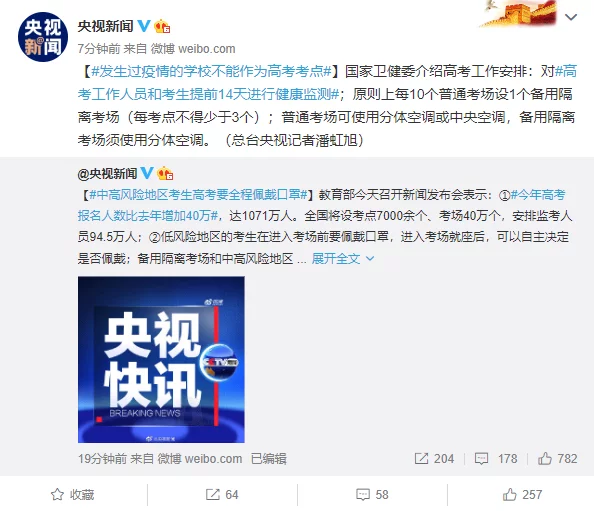Click the 收藏 star to favorite the post
The height and width of the screenshot is (511, 594).
pos(72,494)
